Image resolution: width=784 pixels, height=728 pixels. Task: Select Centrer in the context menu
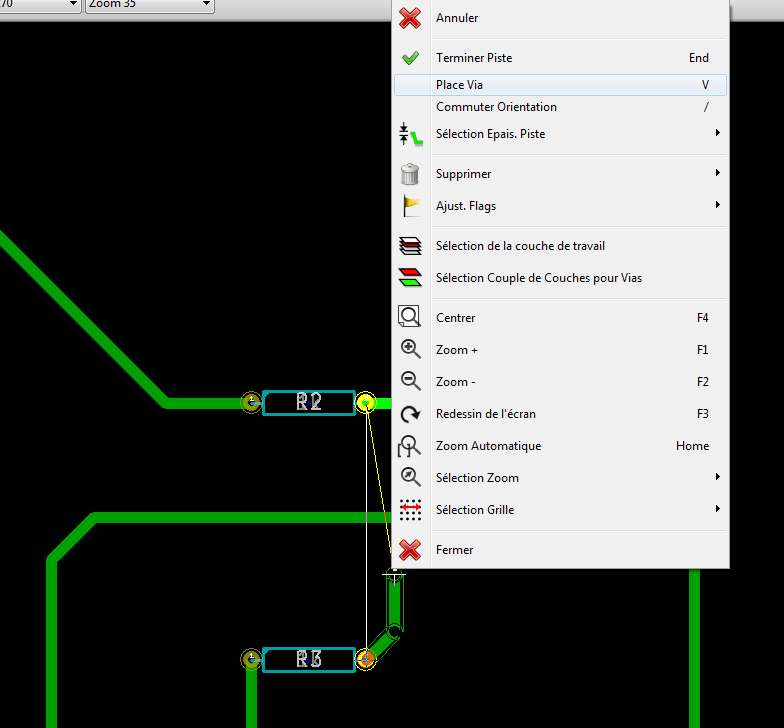point(560,318)
